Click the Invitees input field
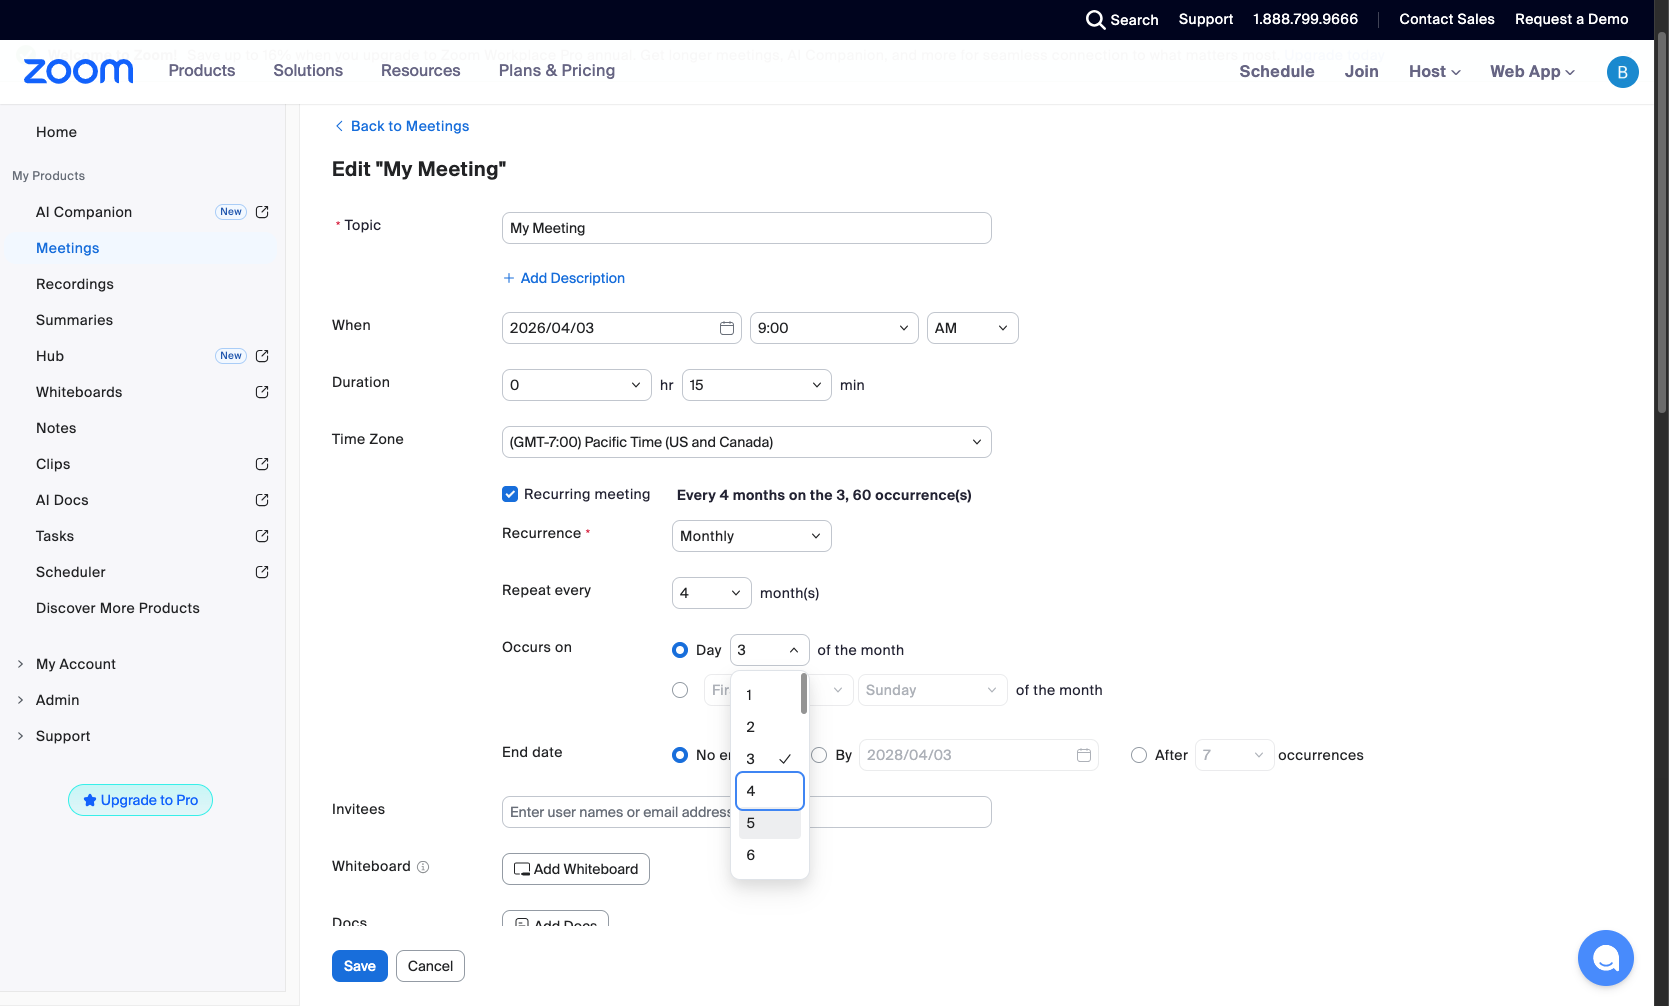Image resolution: width=1669 pixels, height=1006 pixels. coord(747,812)
